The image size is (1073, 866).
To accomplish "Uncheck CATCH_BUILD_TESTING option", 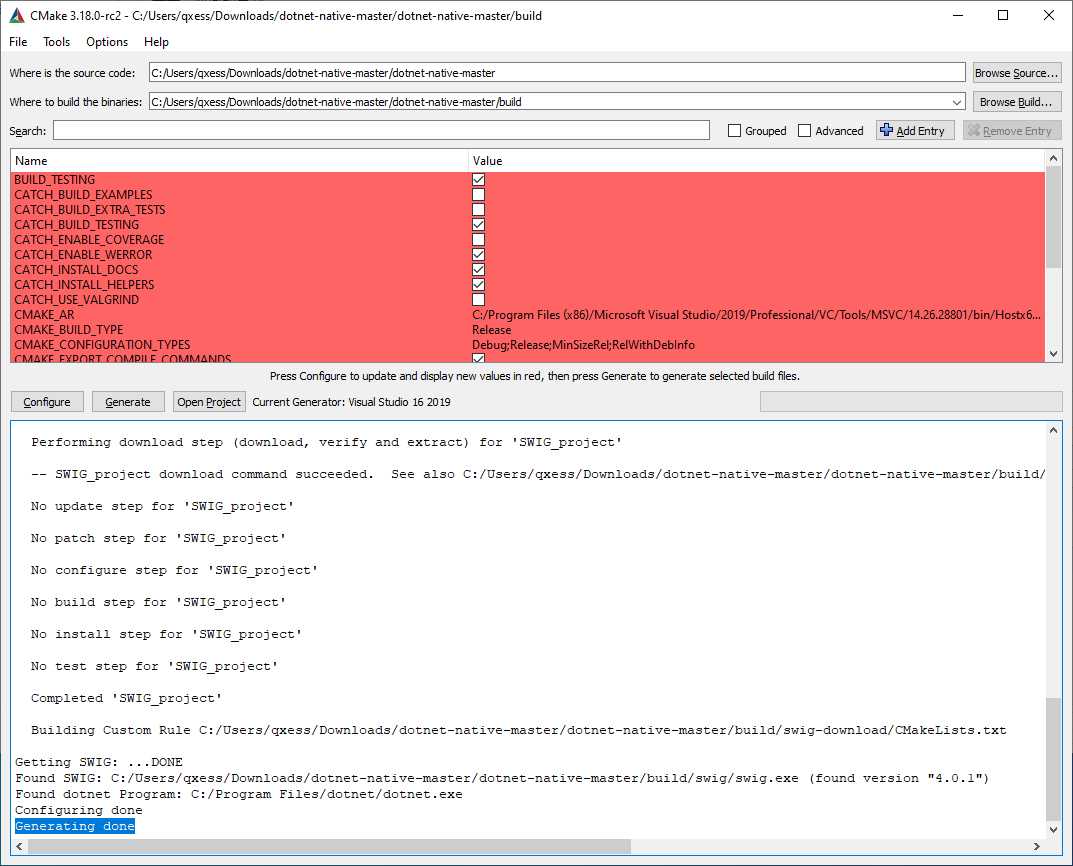I will point(478,225).
